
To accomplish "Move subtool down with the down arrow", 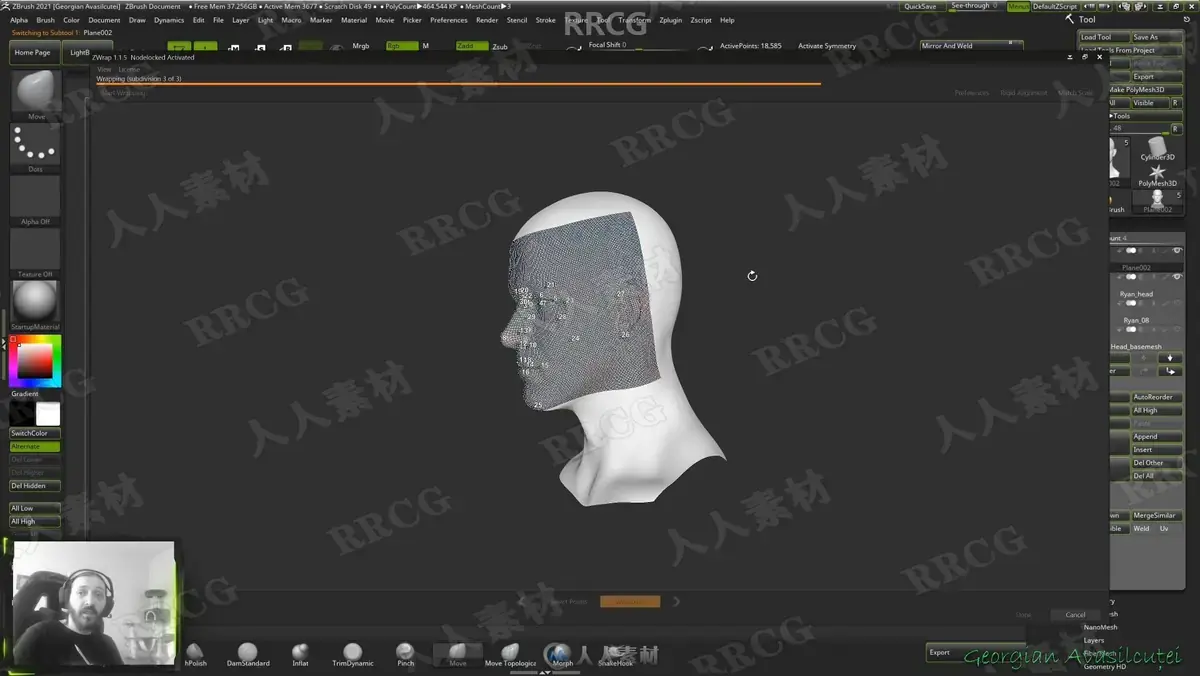I will tap(1169, 358).
